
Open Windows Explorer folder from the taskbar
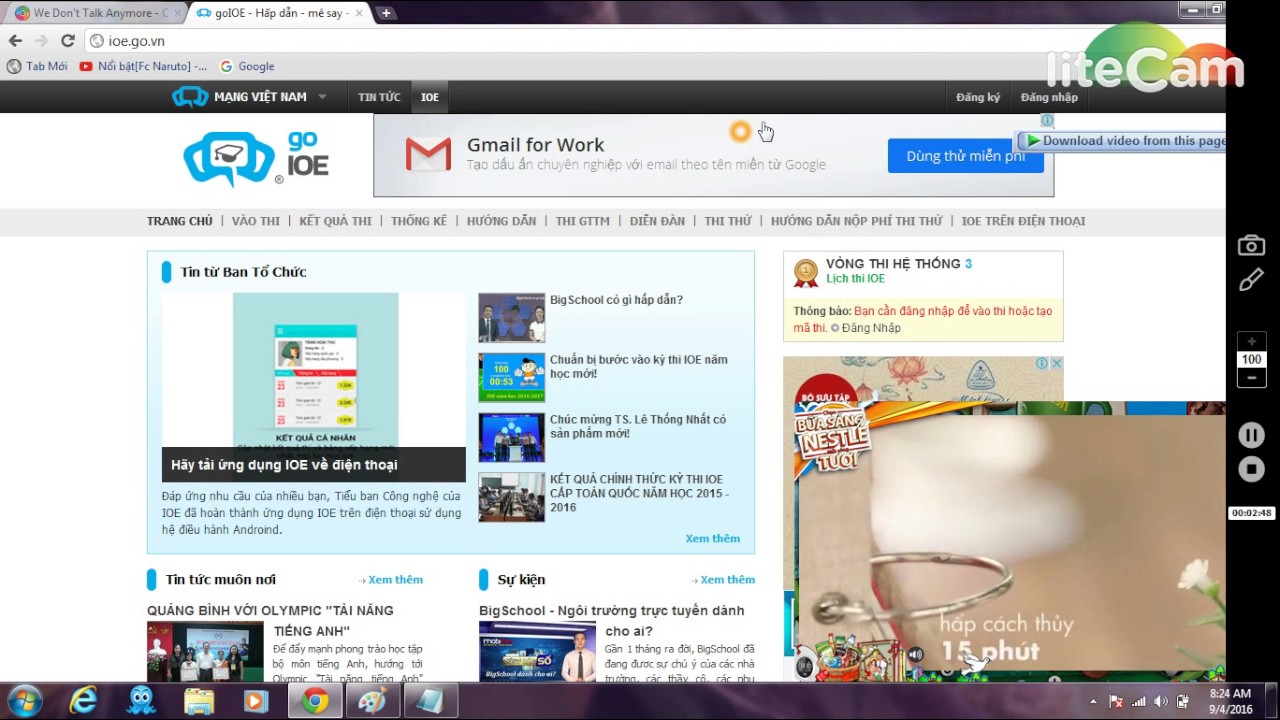(x=199, y=701)
